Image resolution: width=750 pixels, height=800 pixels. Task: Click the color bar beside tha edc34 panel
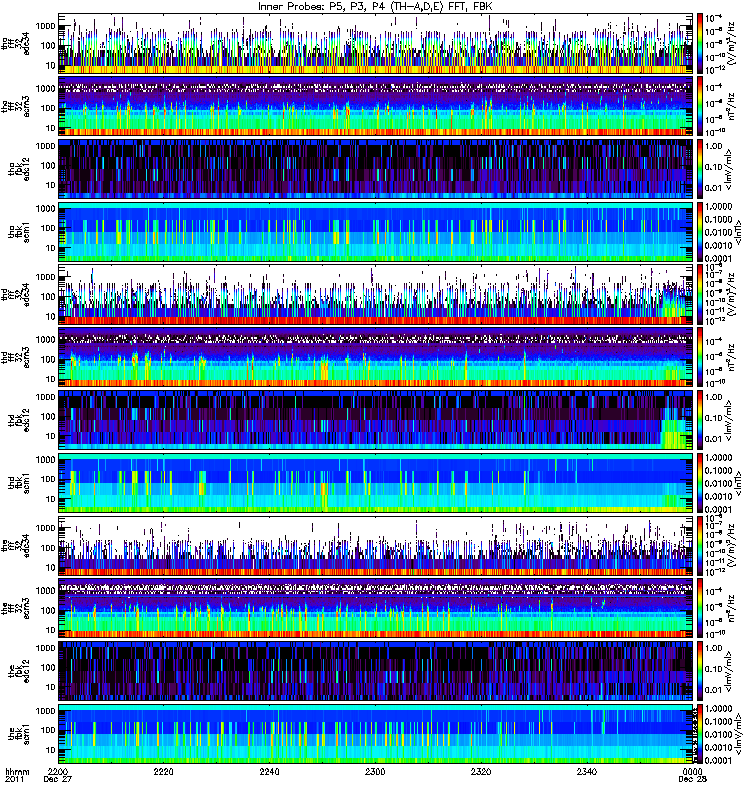699,43
